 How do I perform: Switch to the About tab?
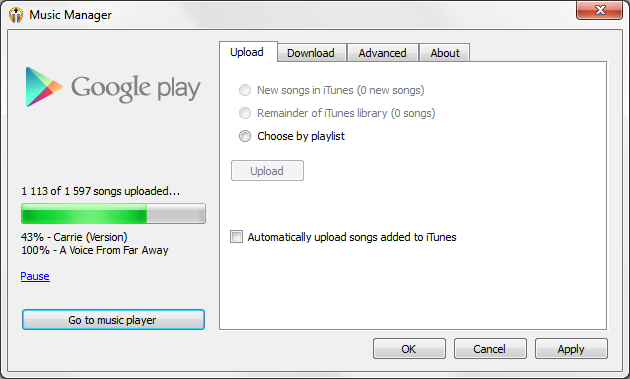pos(445,53)
